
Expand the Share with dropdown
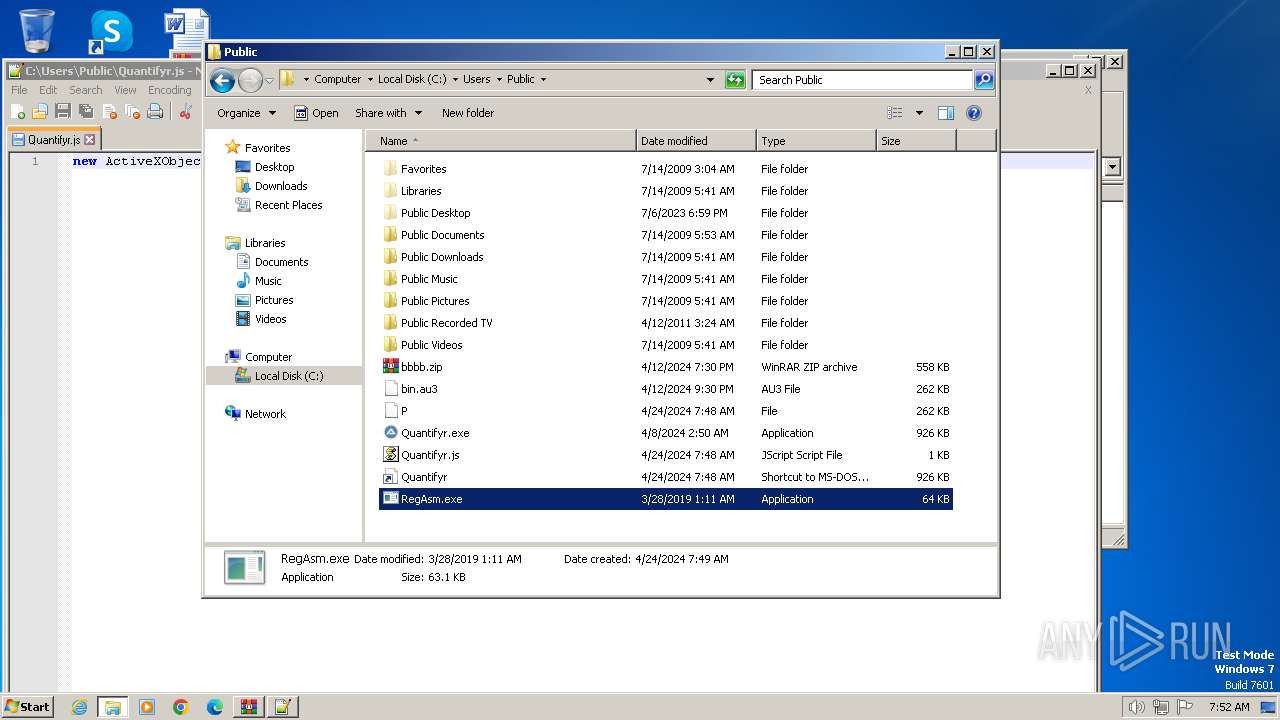click(x=388, y=113)
